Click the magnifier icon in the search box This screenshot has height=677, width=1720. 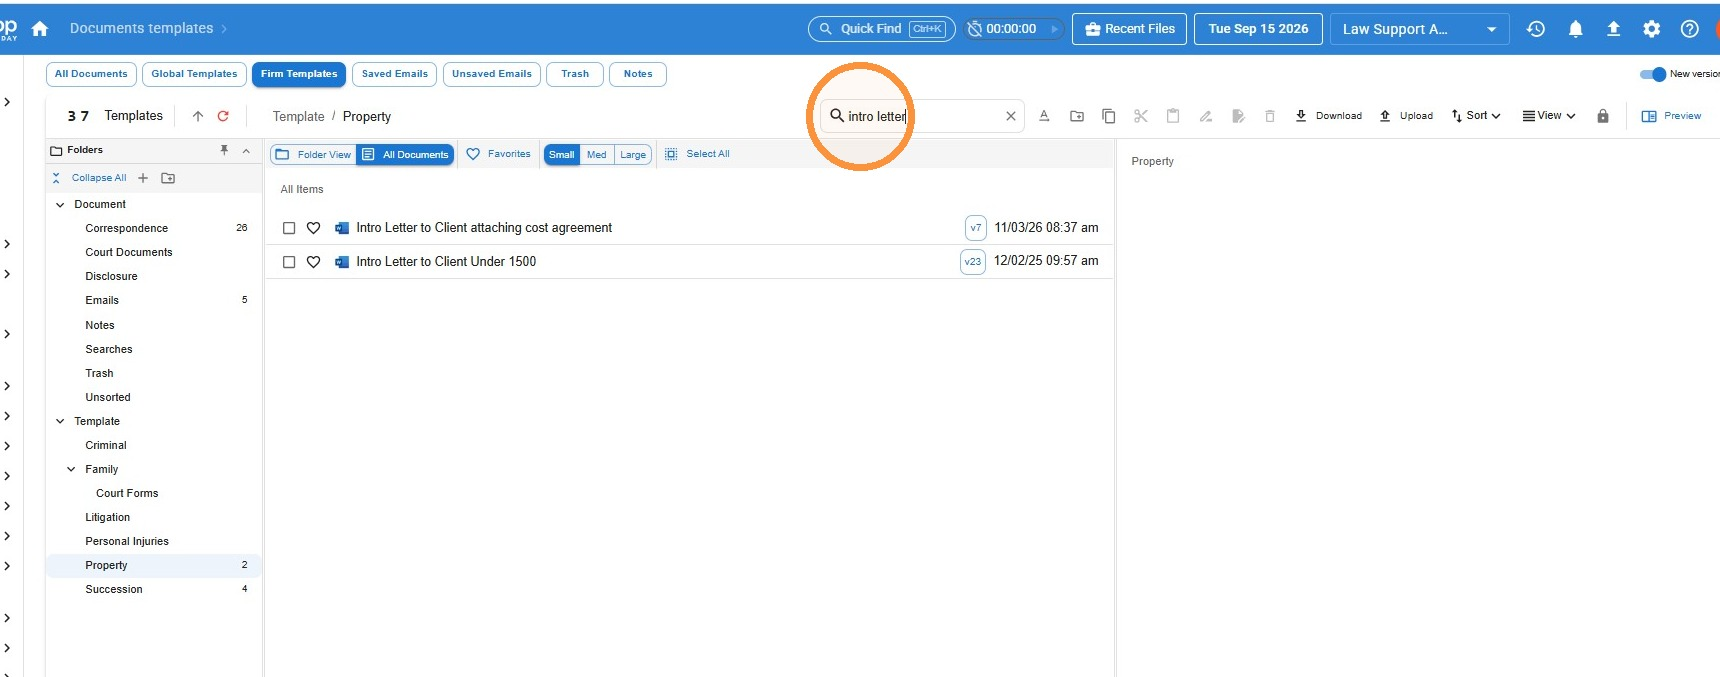coord(837,116)
